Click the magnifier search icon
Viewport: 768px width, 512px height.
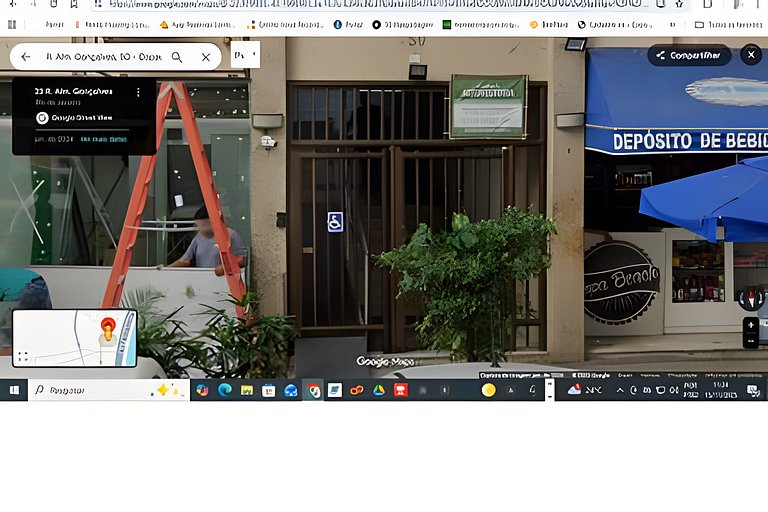[177, 57]
